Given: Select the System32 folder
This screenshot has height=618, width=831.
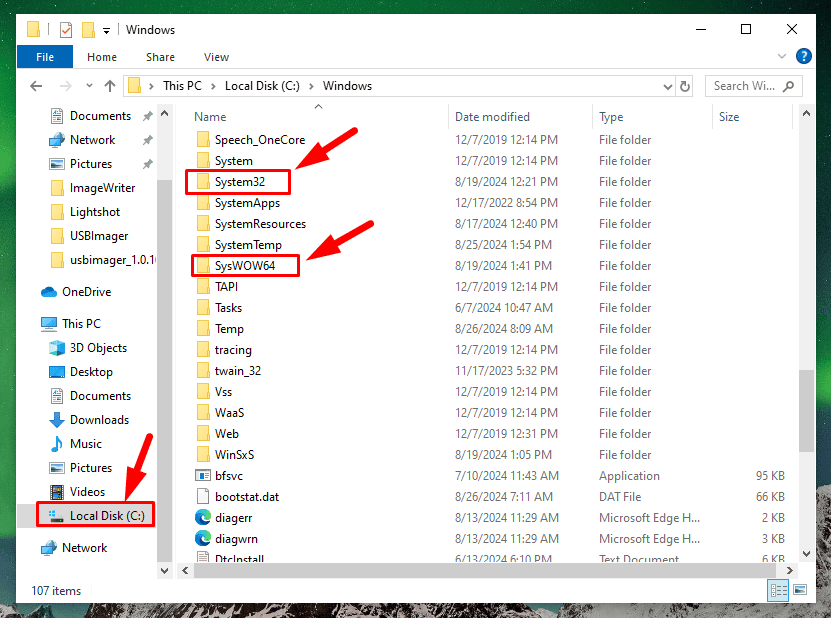Looking at the screenshot, I should [x=239, y=182].
